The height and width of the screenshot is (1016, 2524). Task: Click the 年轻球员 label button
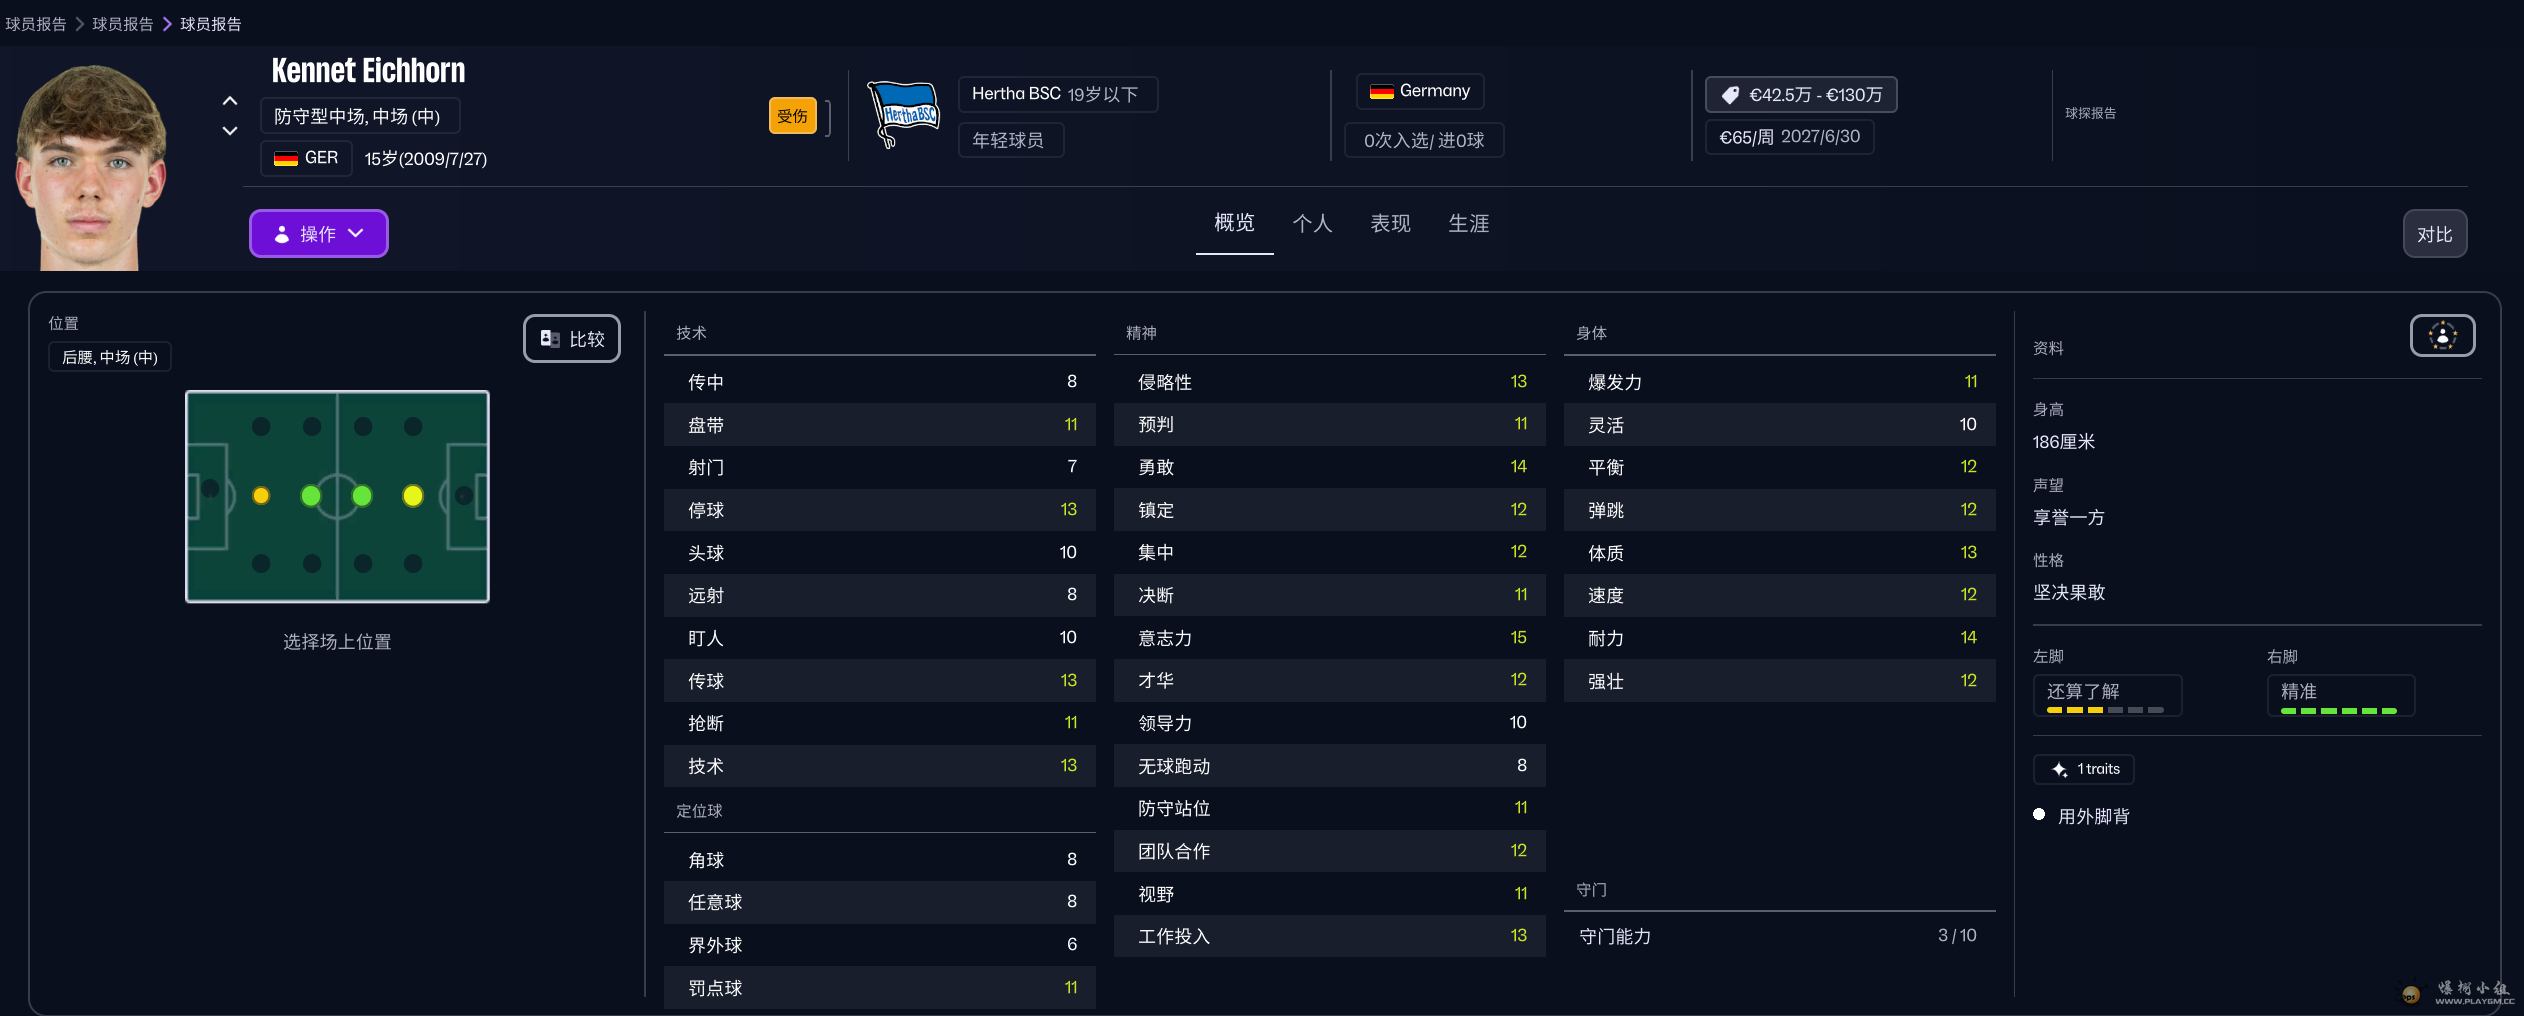(1009, 140)
